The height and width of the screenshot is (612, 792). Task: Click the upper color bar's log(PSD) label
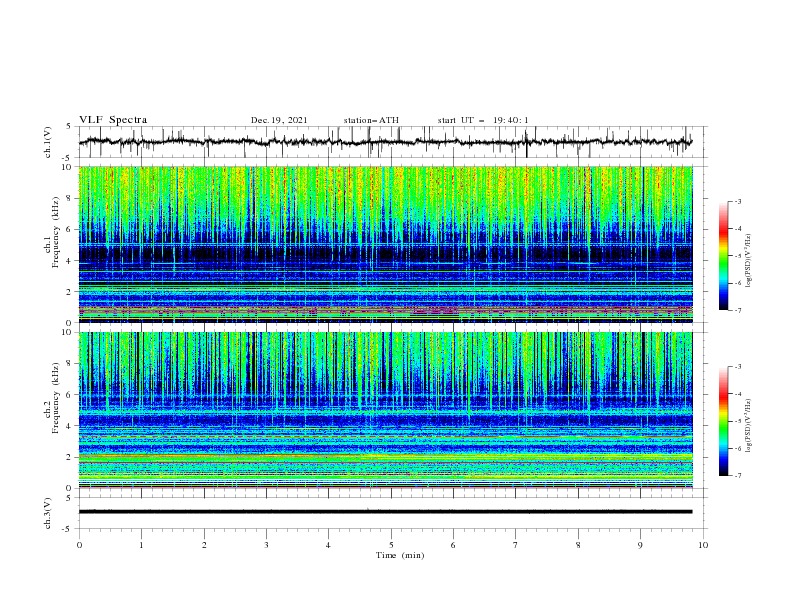[x=749, y=261]
